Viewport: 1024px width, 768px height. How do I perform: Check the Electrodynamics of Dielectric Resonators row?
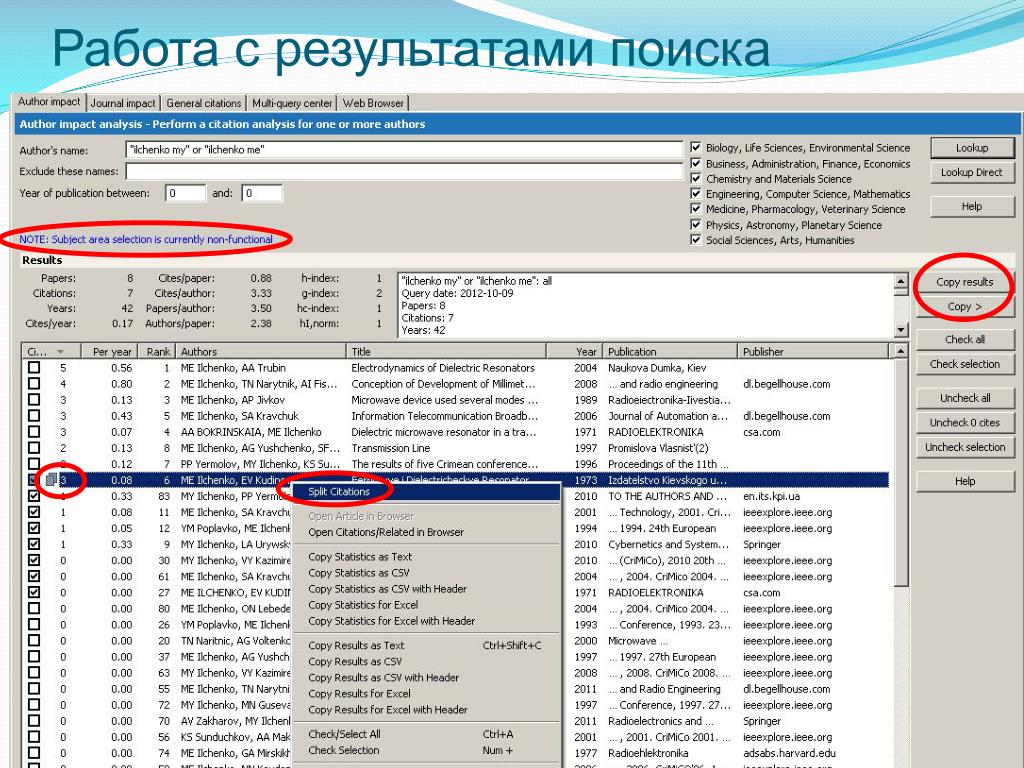pyautogui.click(x=34, y=368)
